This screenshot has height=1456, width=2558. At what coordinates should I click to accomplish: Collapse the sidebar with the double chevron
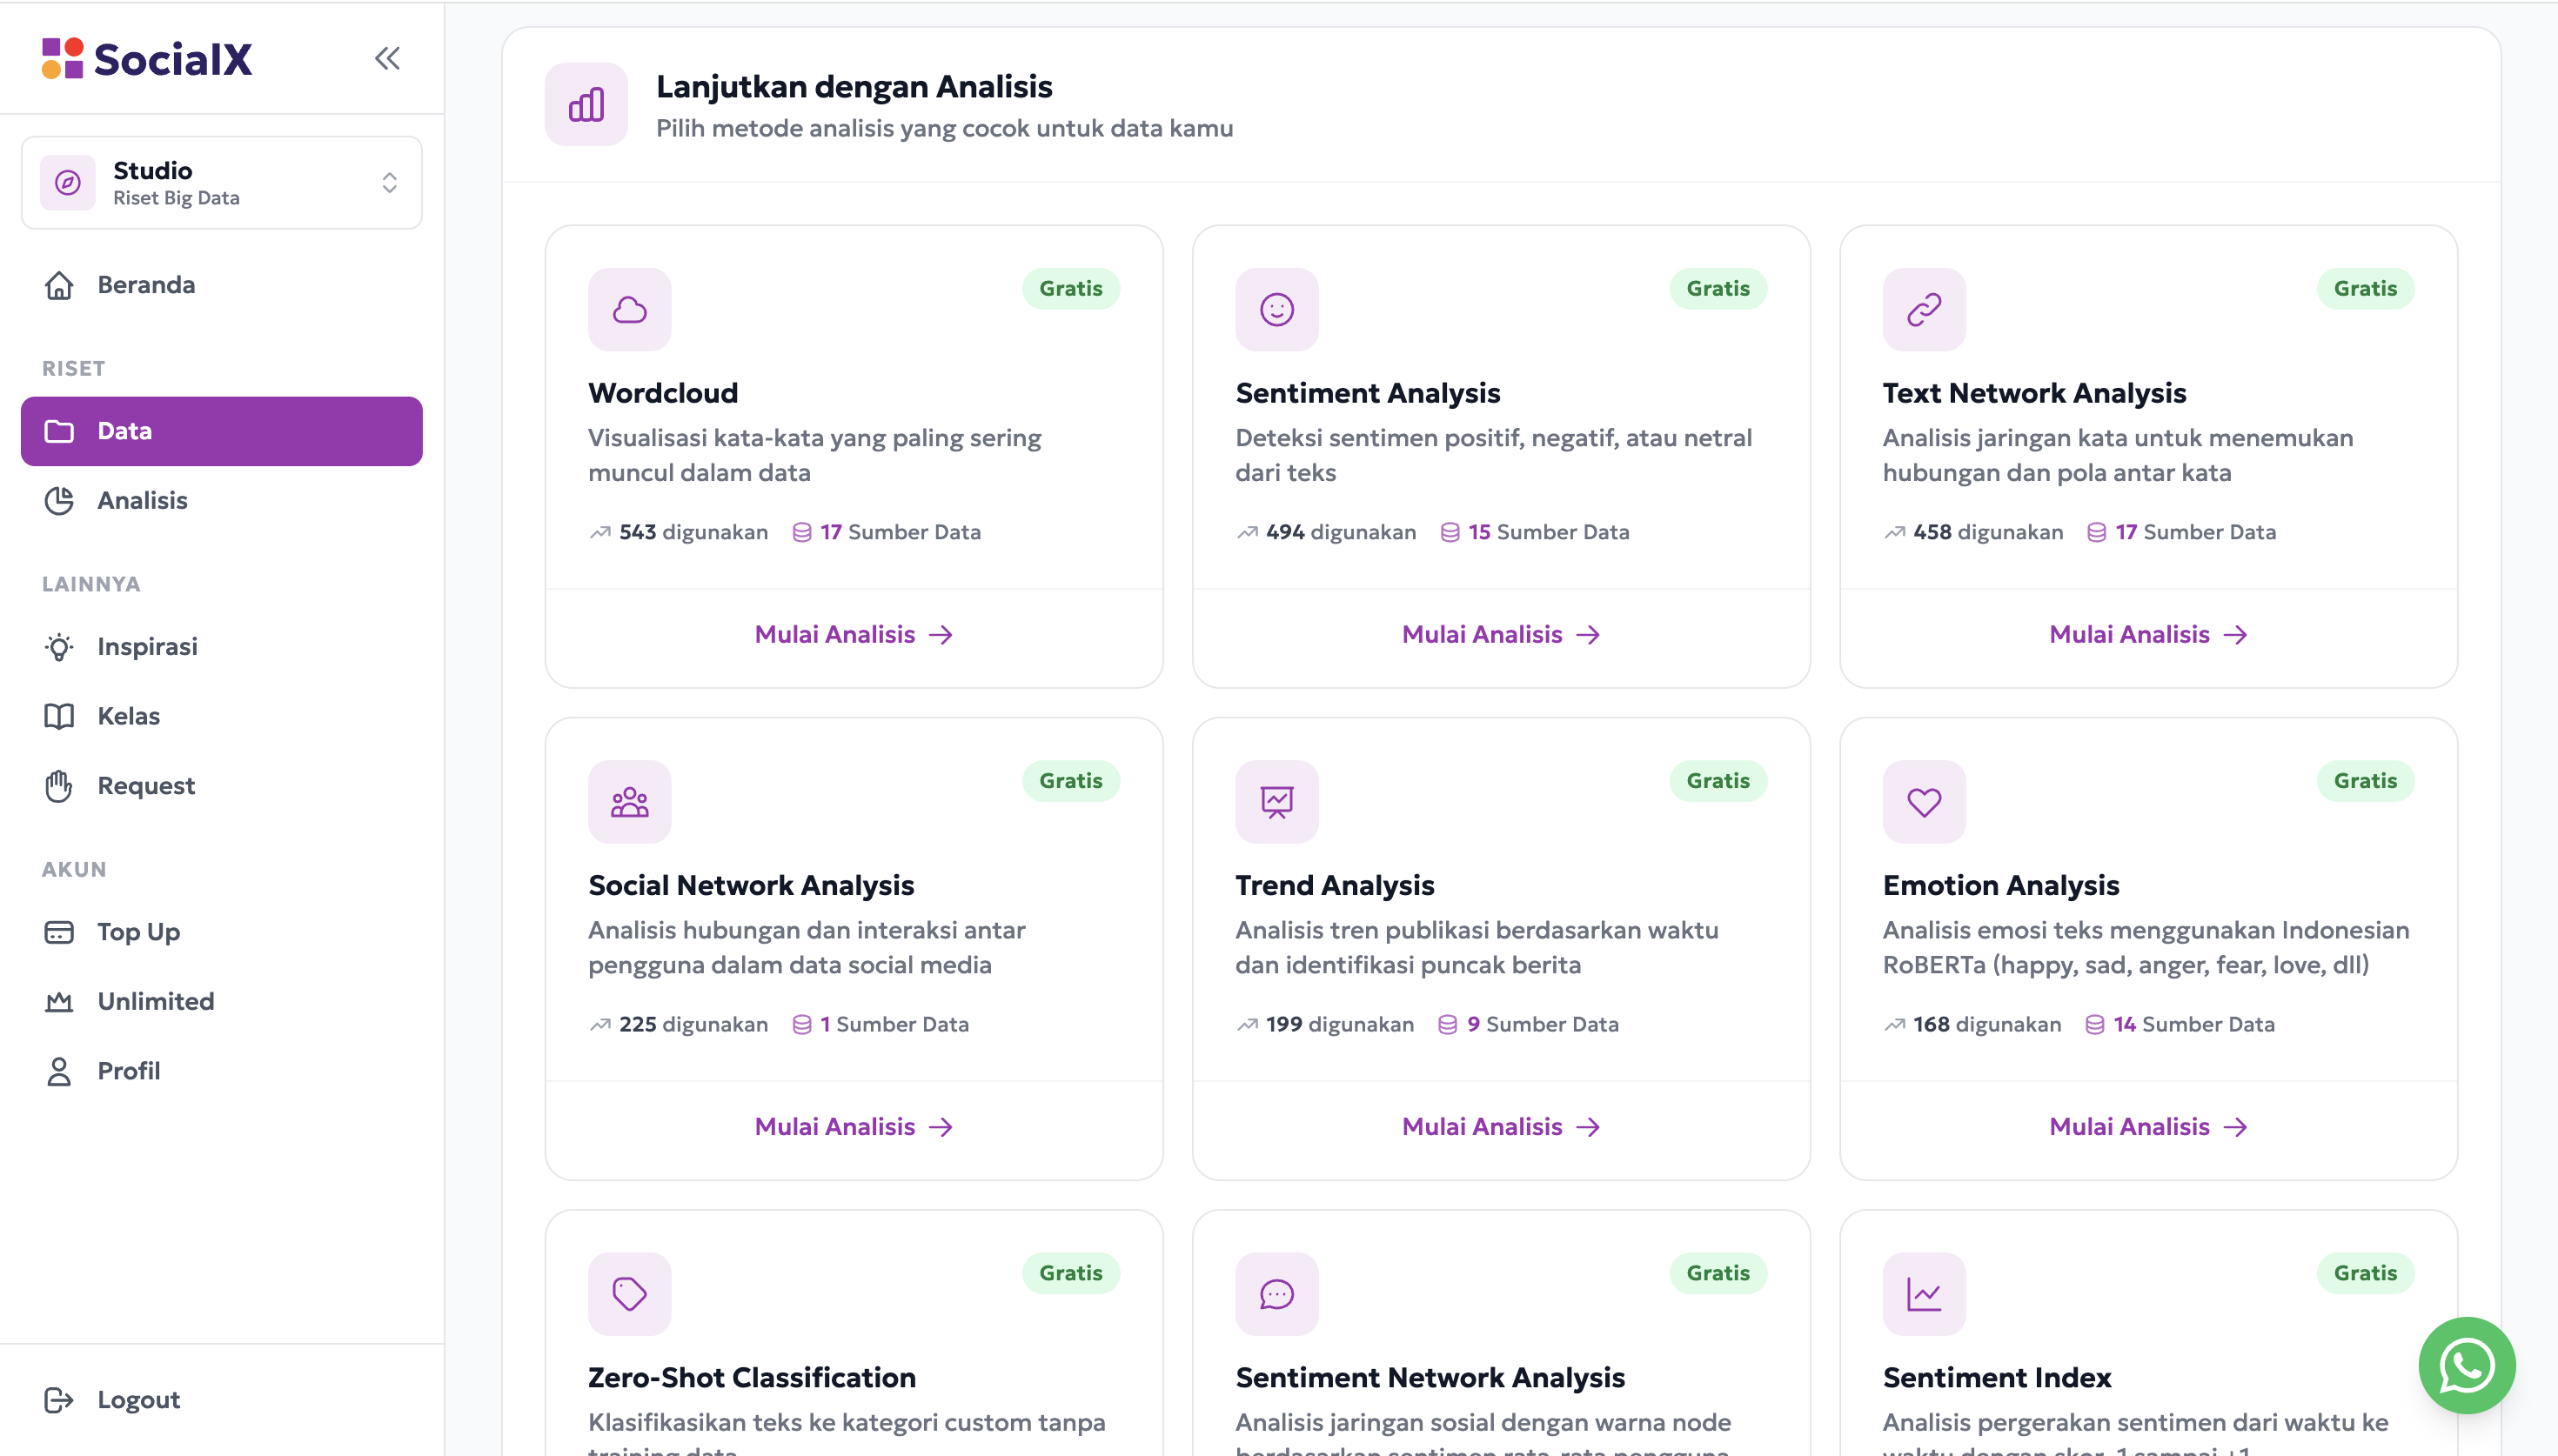(387, 58)
